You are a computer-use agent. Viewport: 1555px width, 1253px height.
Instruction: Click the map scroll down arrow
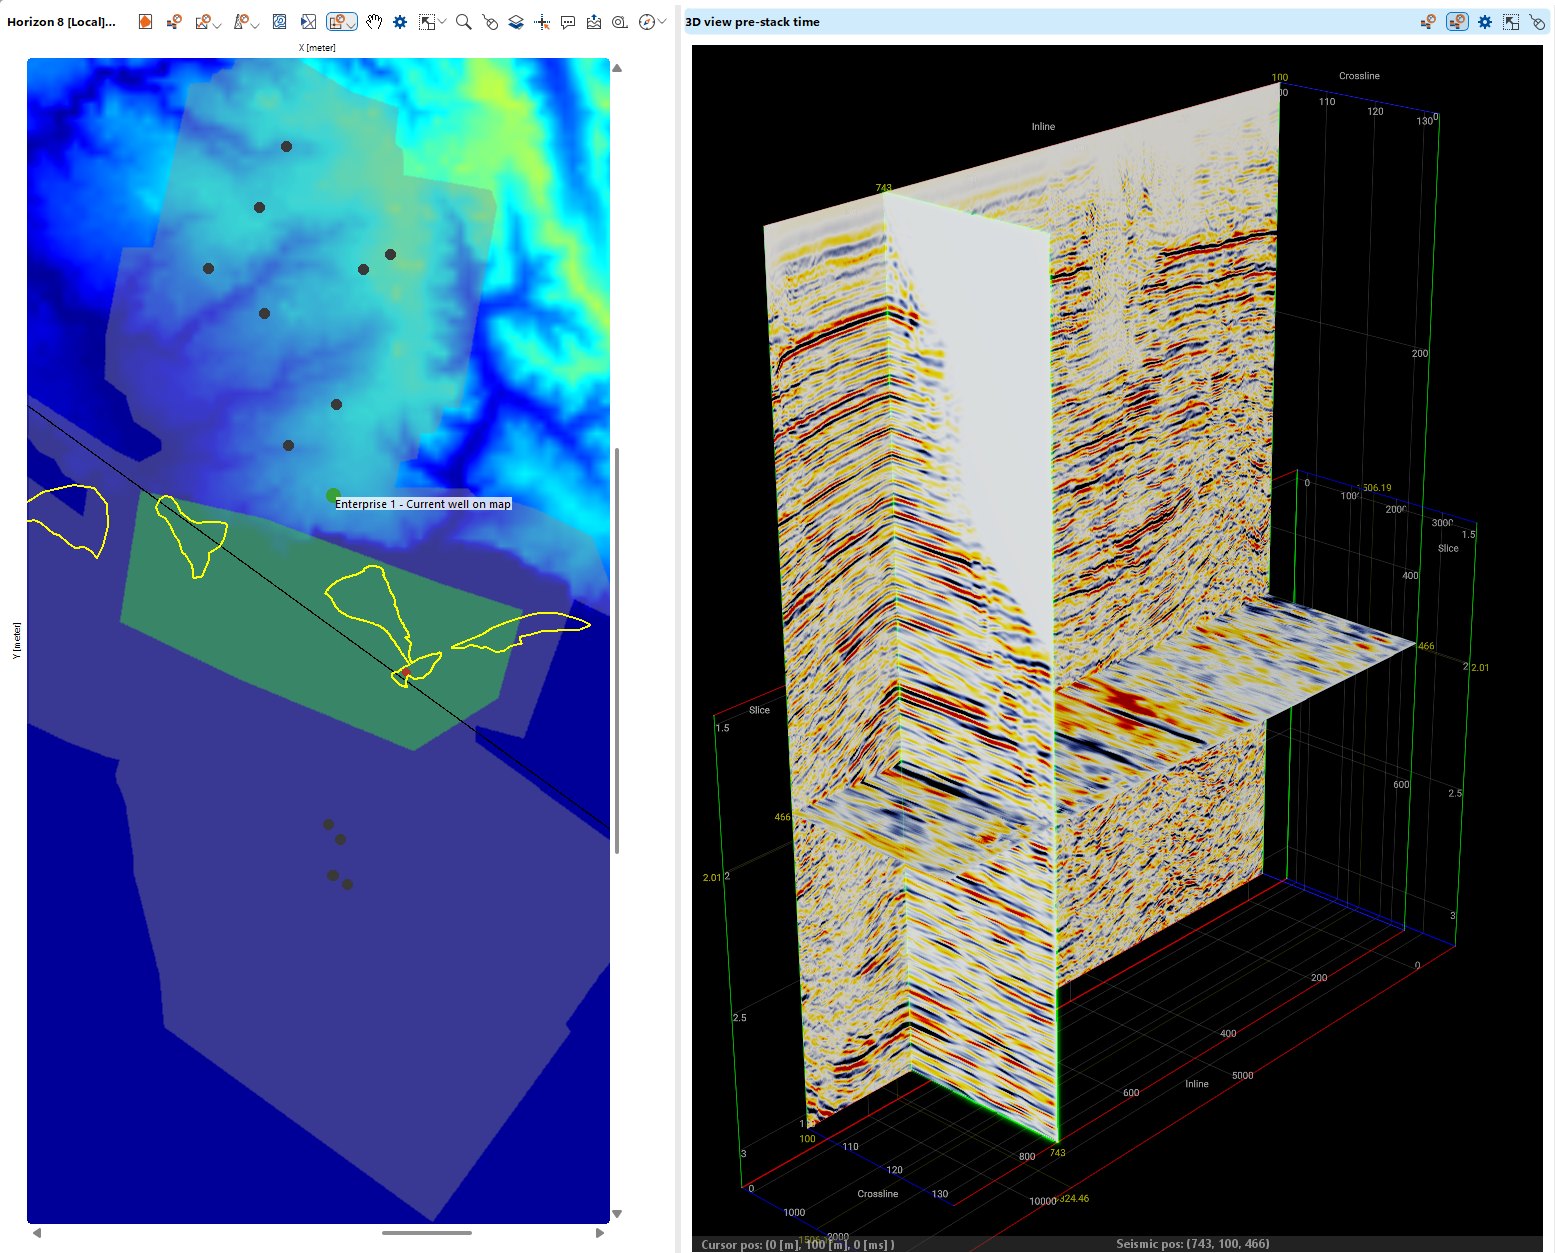[x=617, y=1214]
